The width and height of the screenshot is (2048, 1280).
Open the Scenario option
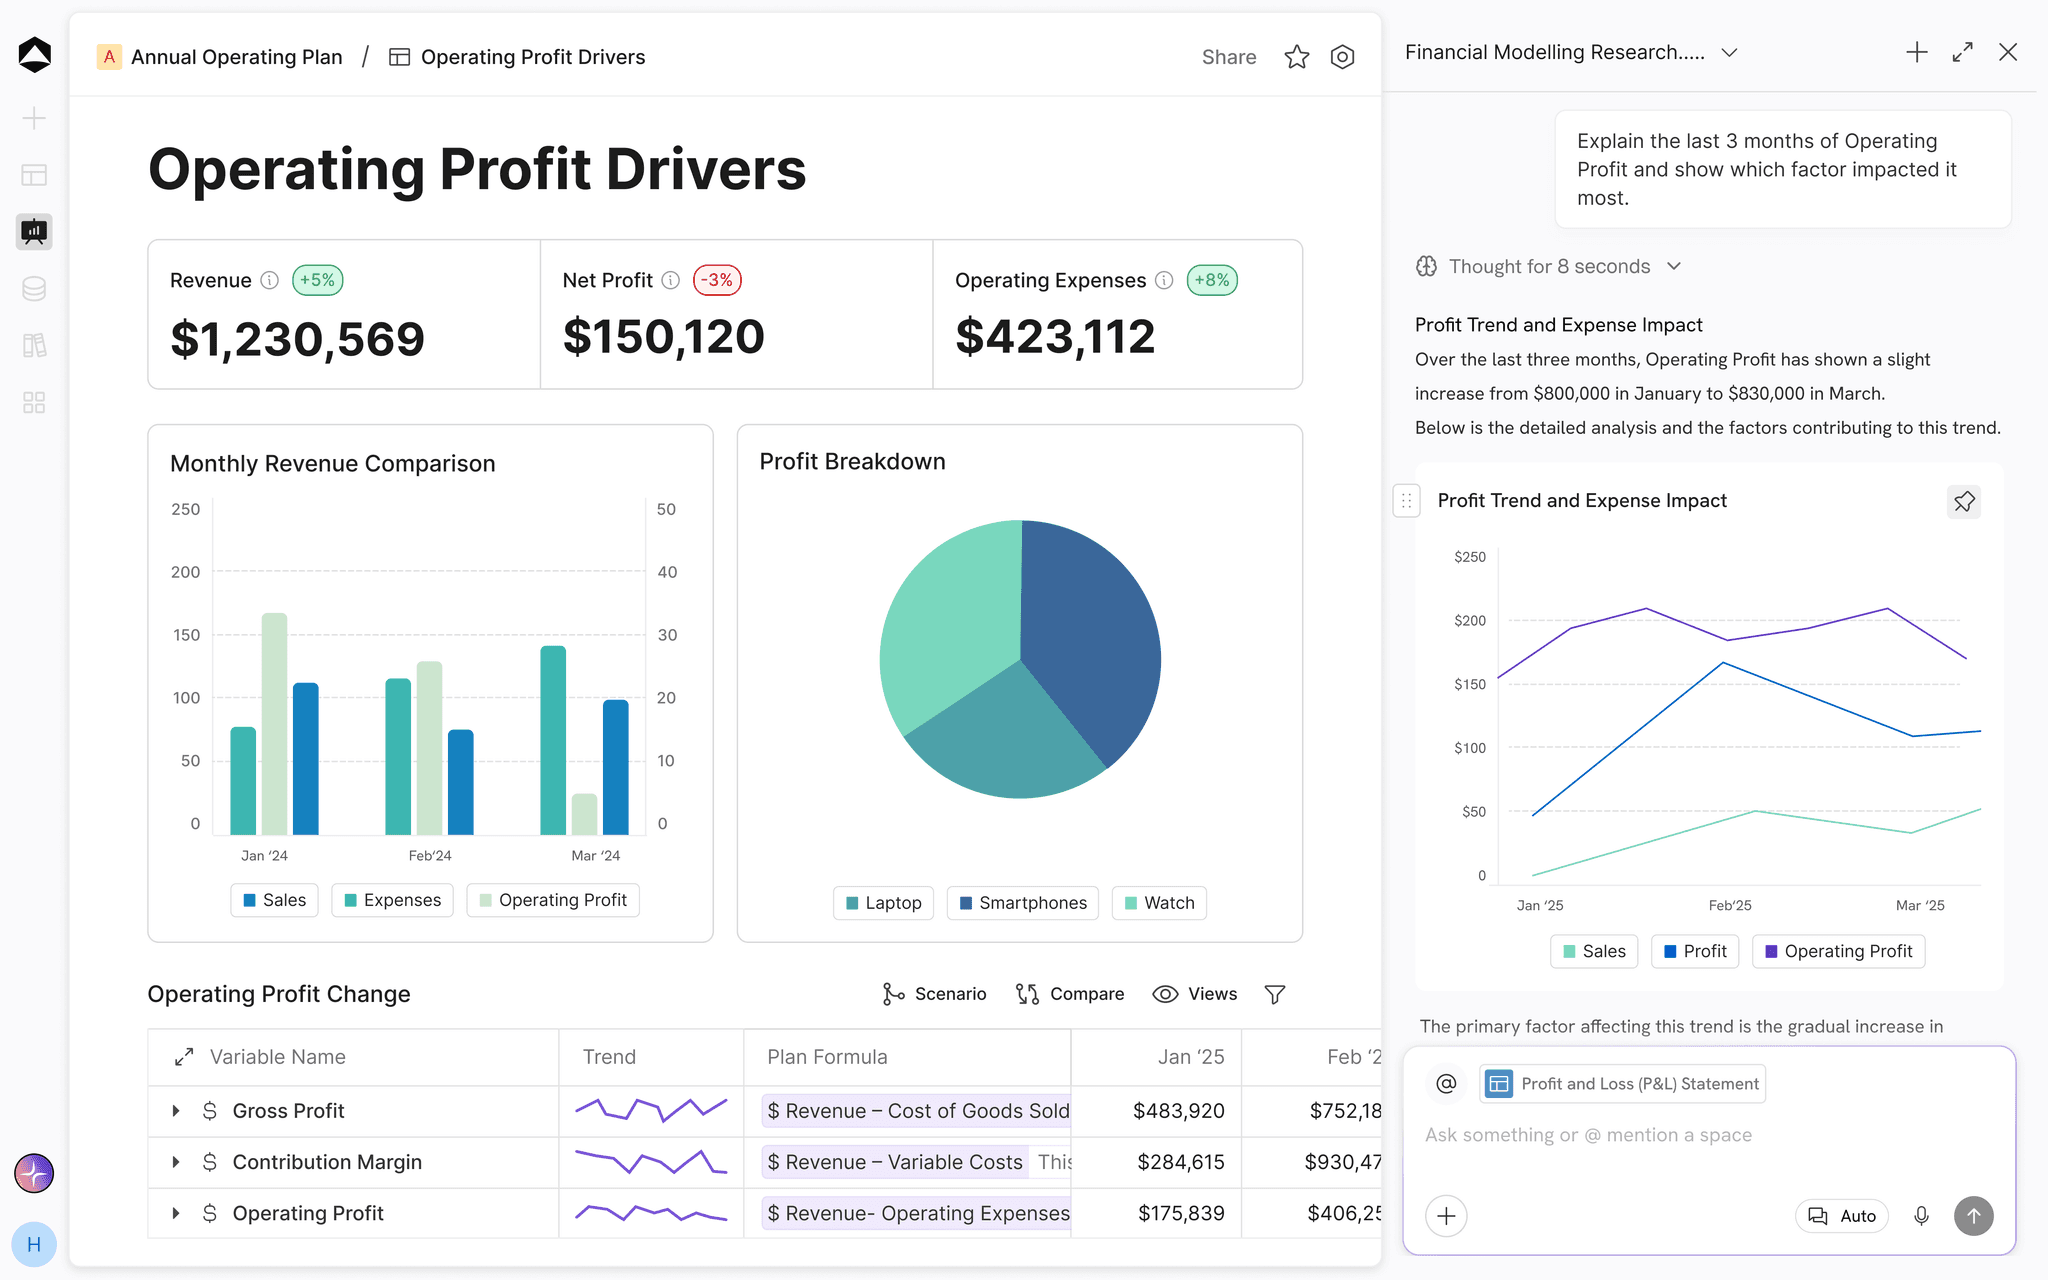click(x=934, y=994)
